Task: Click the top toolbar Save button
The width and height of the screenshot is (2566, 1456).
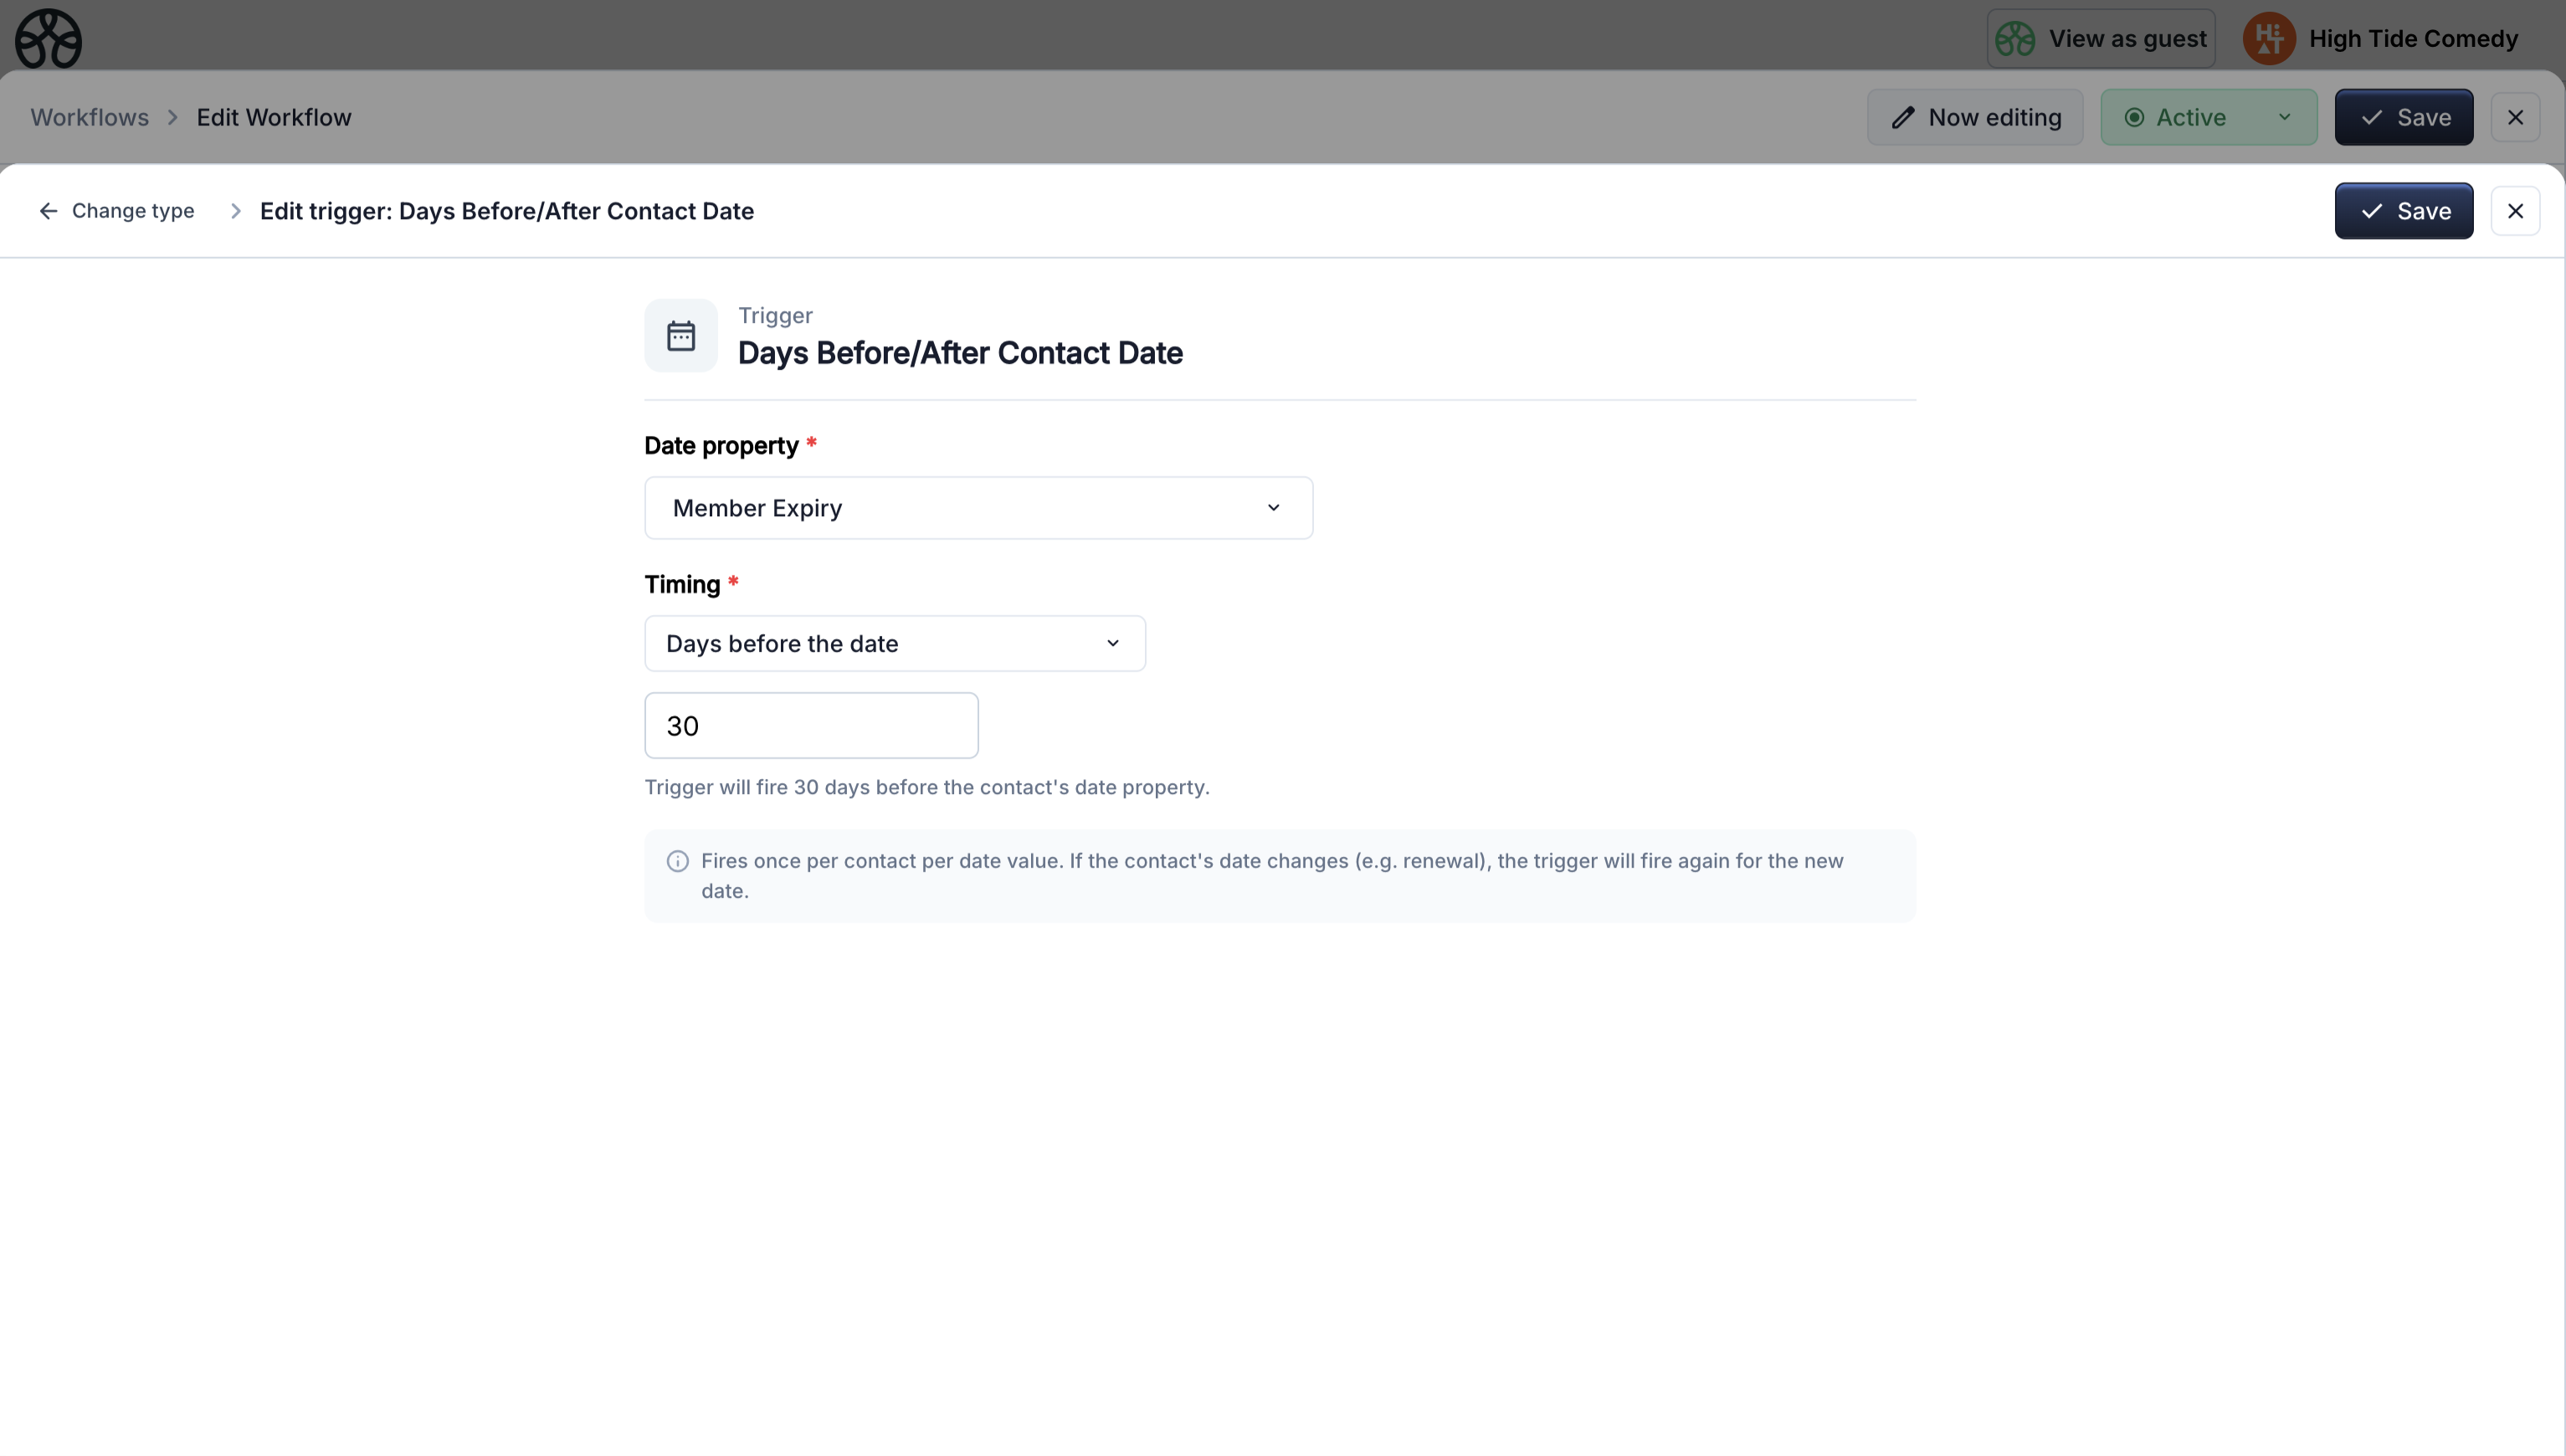Action: click(2403, 118)
